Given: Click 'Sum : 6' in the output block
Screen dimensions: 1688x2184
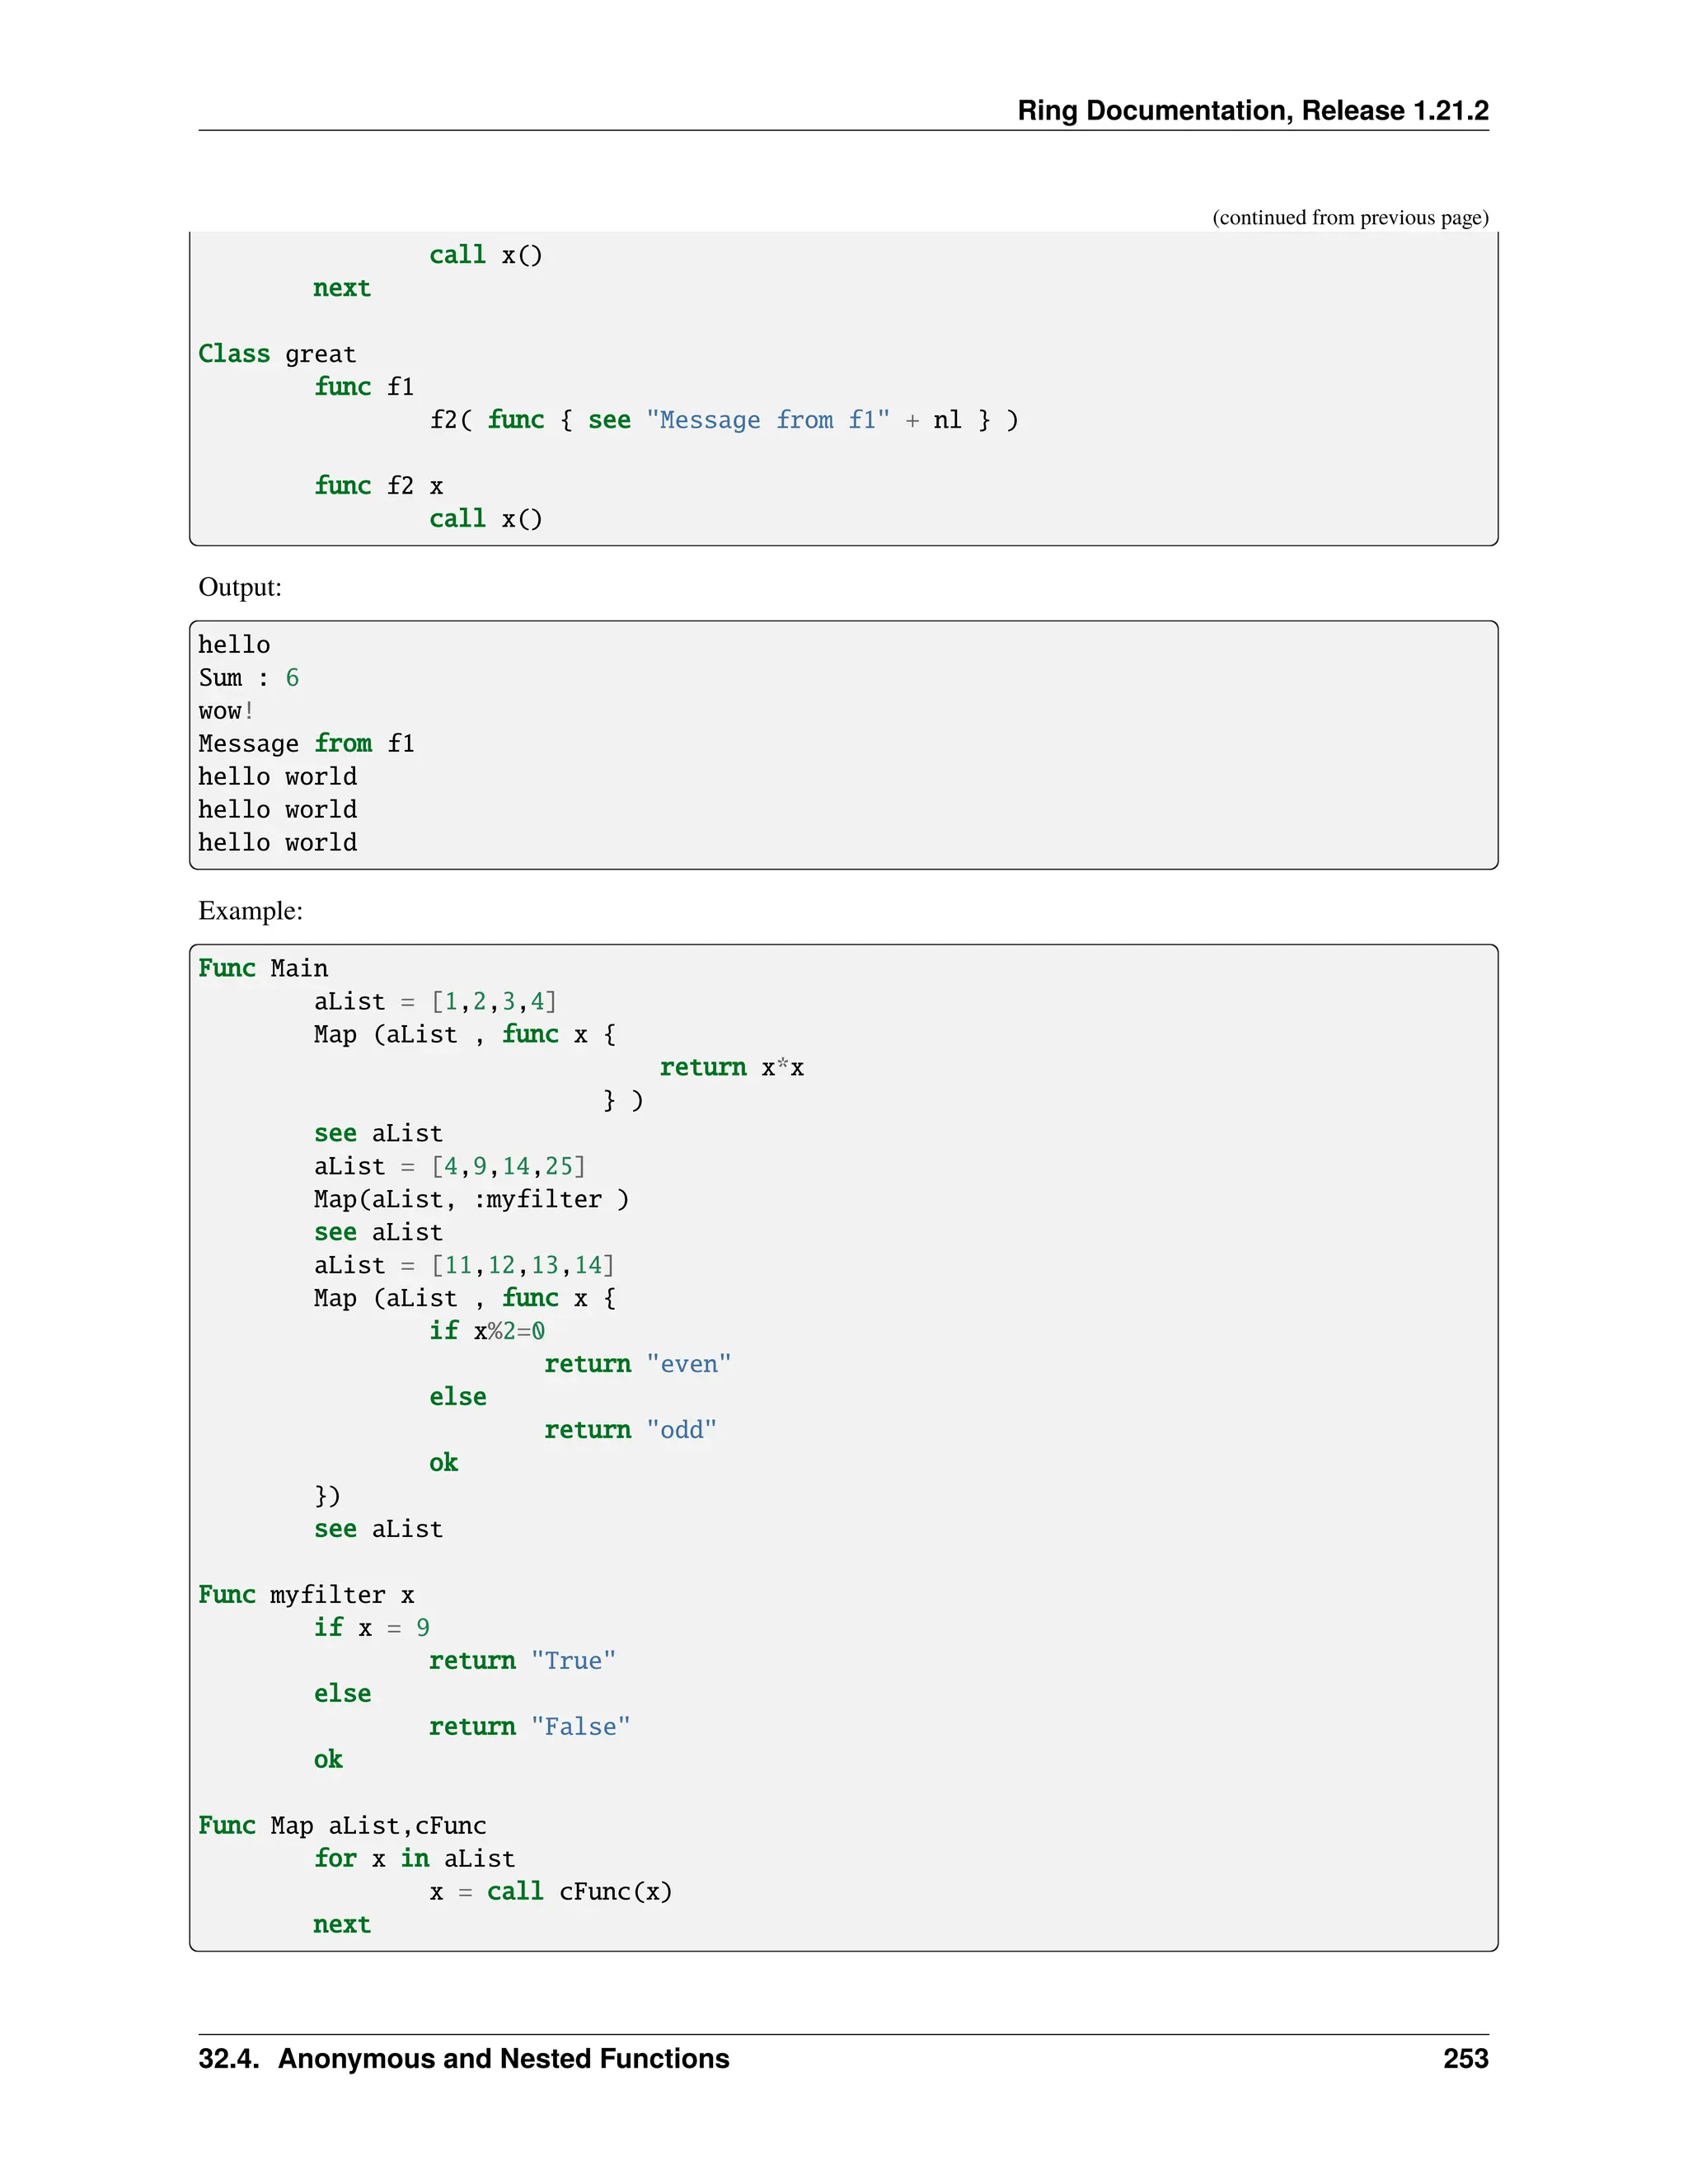Looking at the screenshot, I should (248, 678).
